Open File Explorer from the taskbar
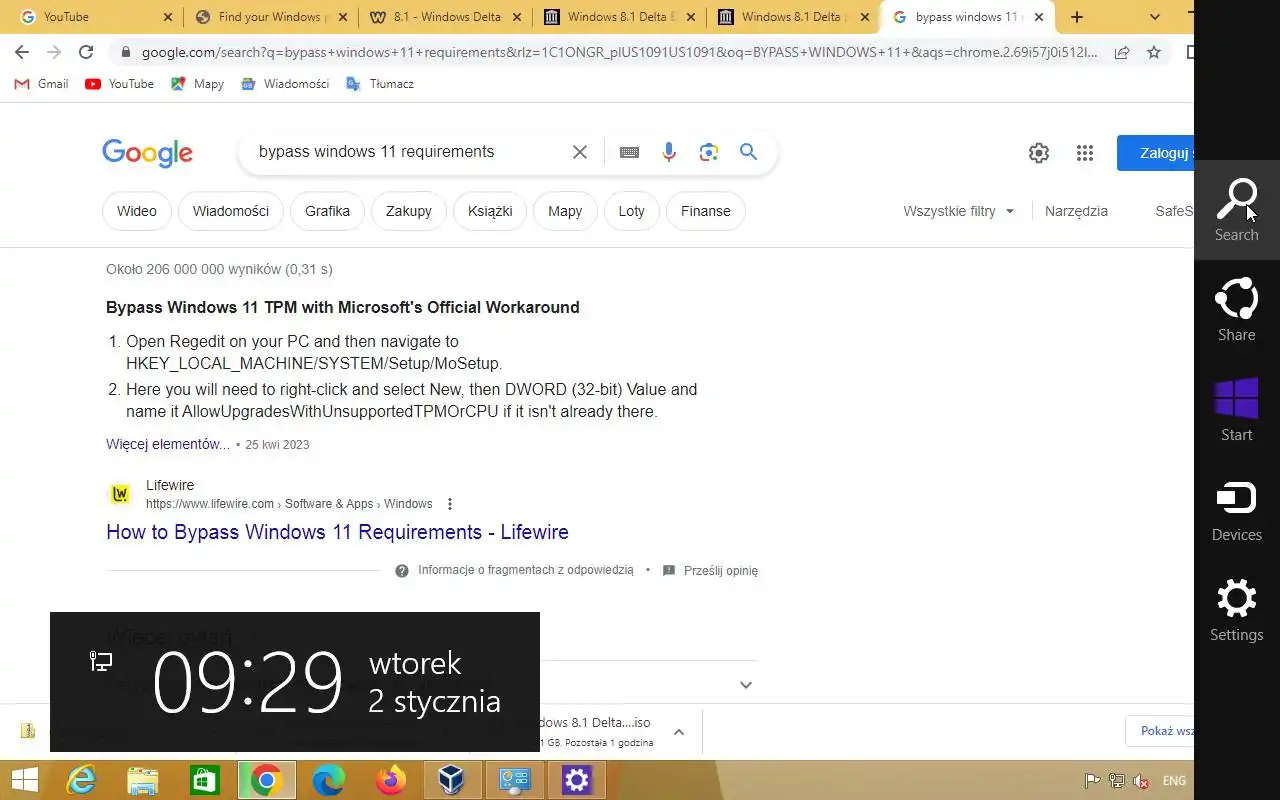The height and width of the screenshot is (800, 1280). click(143, 780)
